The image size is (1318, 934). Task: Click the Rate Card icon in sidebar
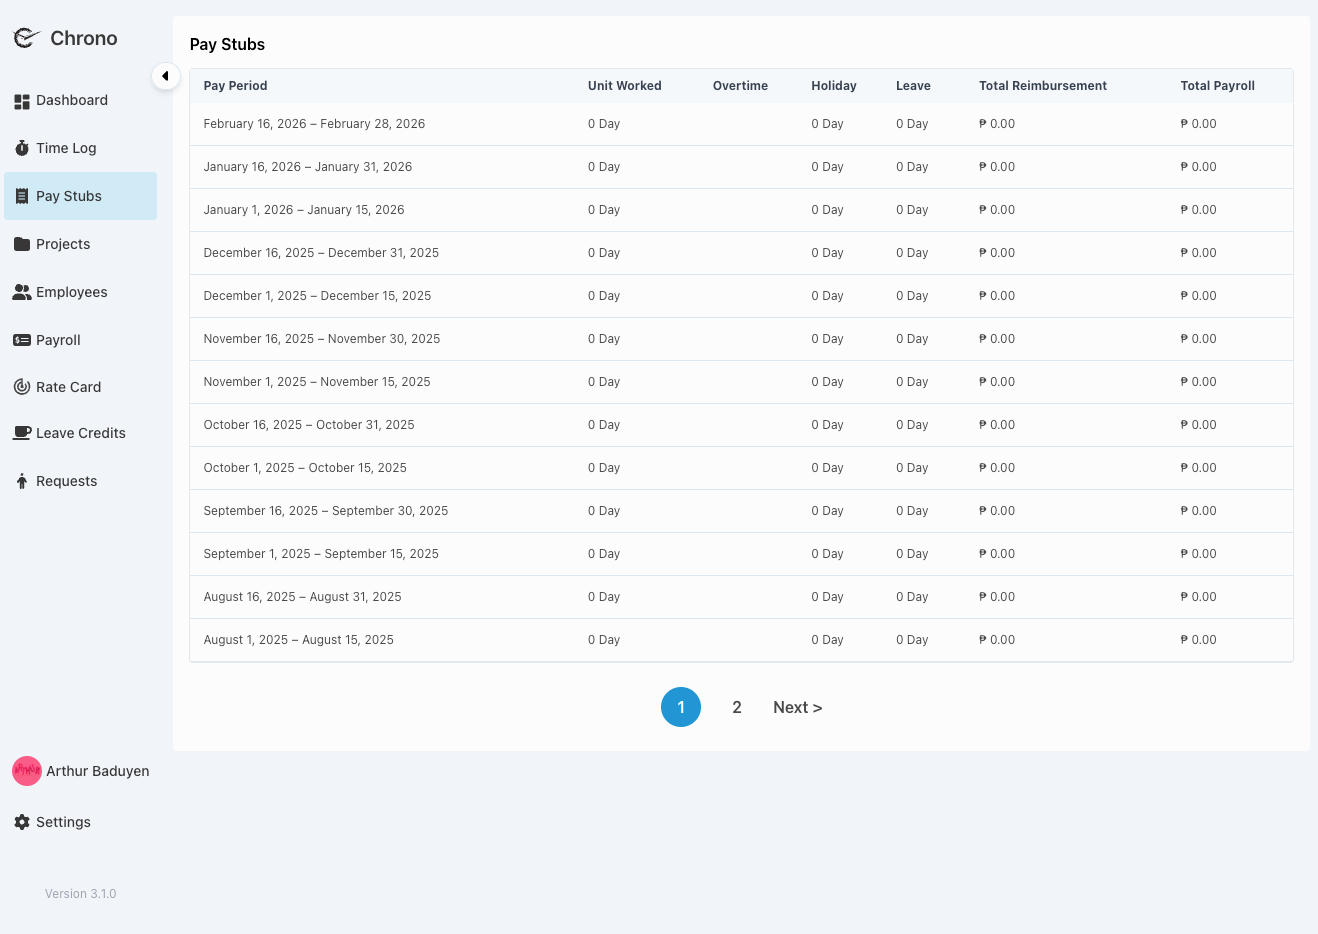pos(22,387)
